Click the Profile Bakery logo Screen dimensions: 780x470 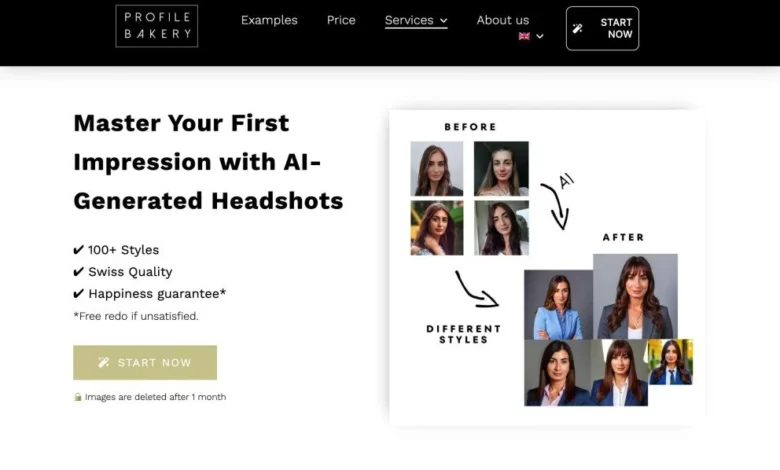click(157, 26)
